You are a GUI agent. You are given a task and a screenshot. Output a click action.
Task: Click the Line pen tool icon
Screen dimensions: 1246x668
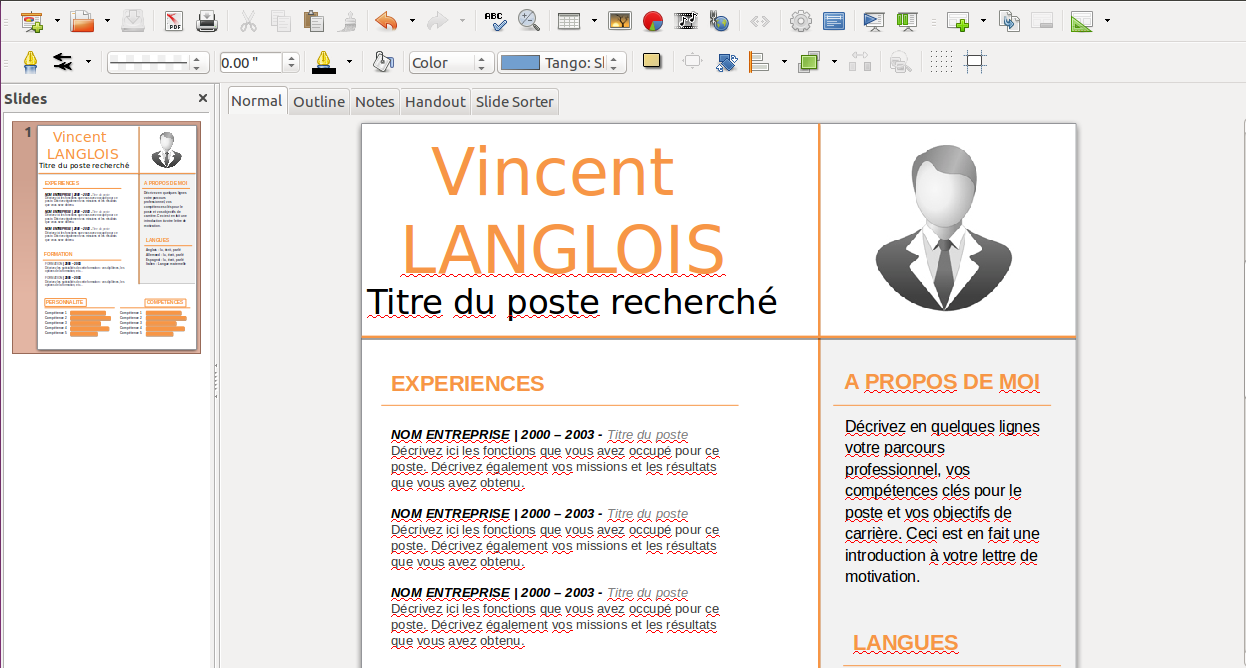pos(31,62)
